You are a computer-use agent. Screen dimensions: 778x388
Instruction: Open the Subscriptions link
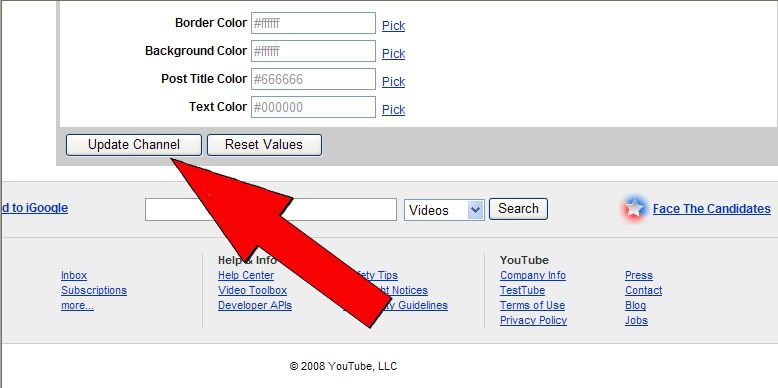(94, 290)
